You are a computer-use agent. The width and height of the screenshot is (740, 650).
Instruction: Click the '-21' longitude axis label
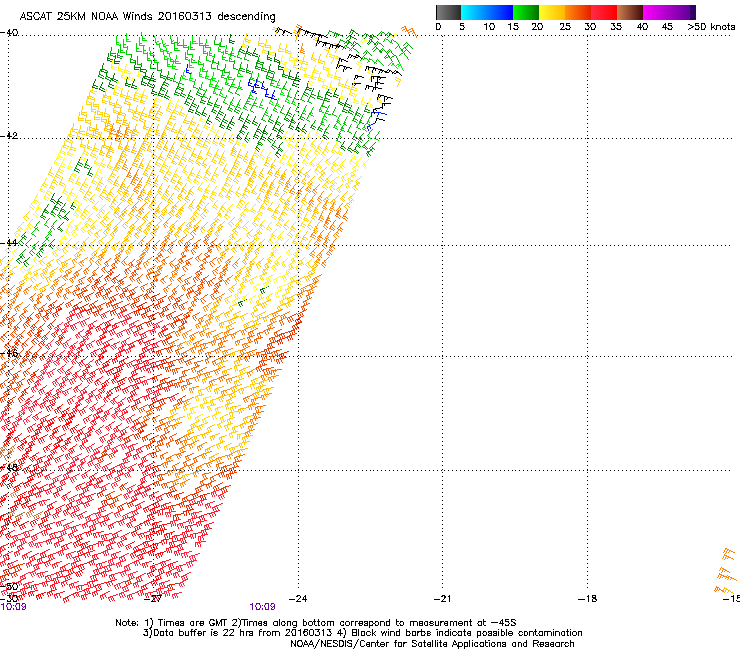coord(442,599)
